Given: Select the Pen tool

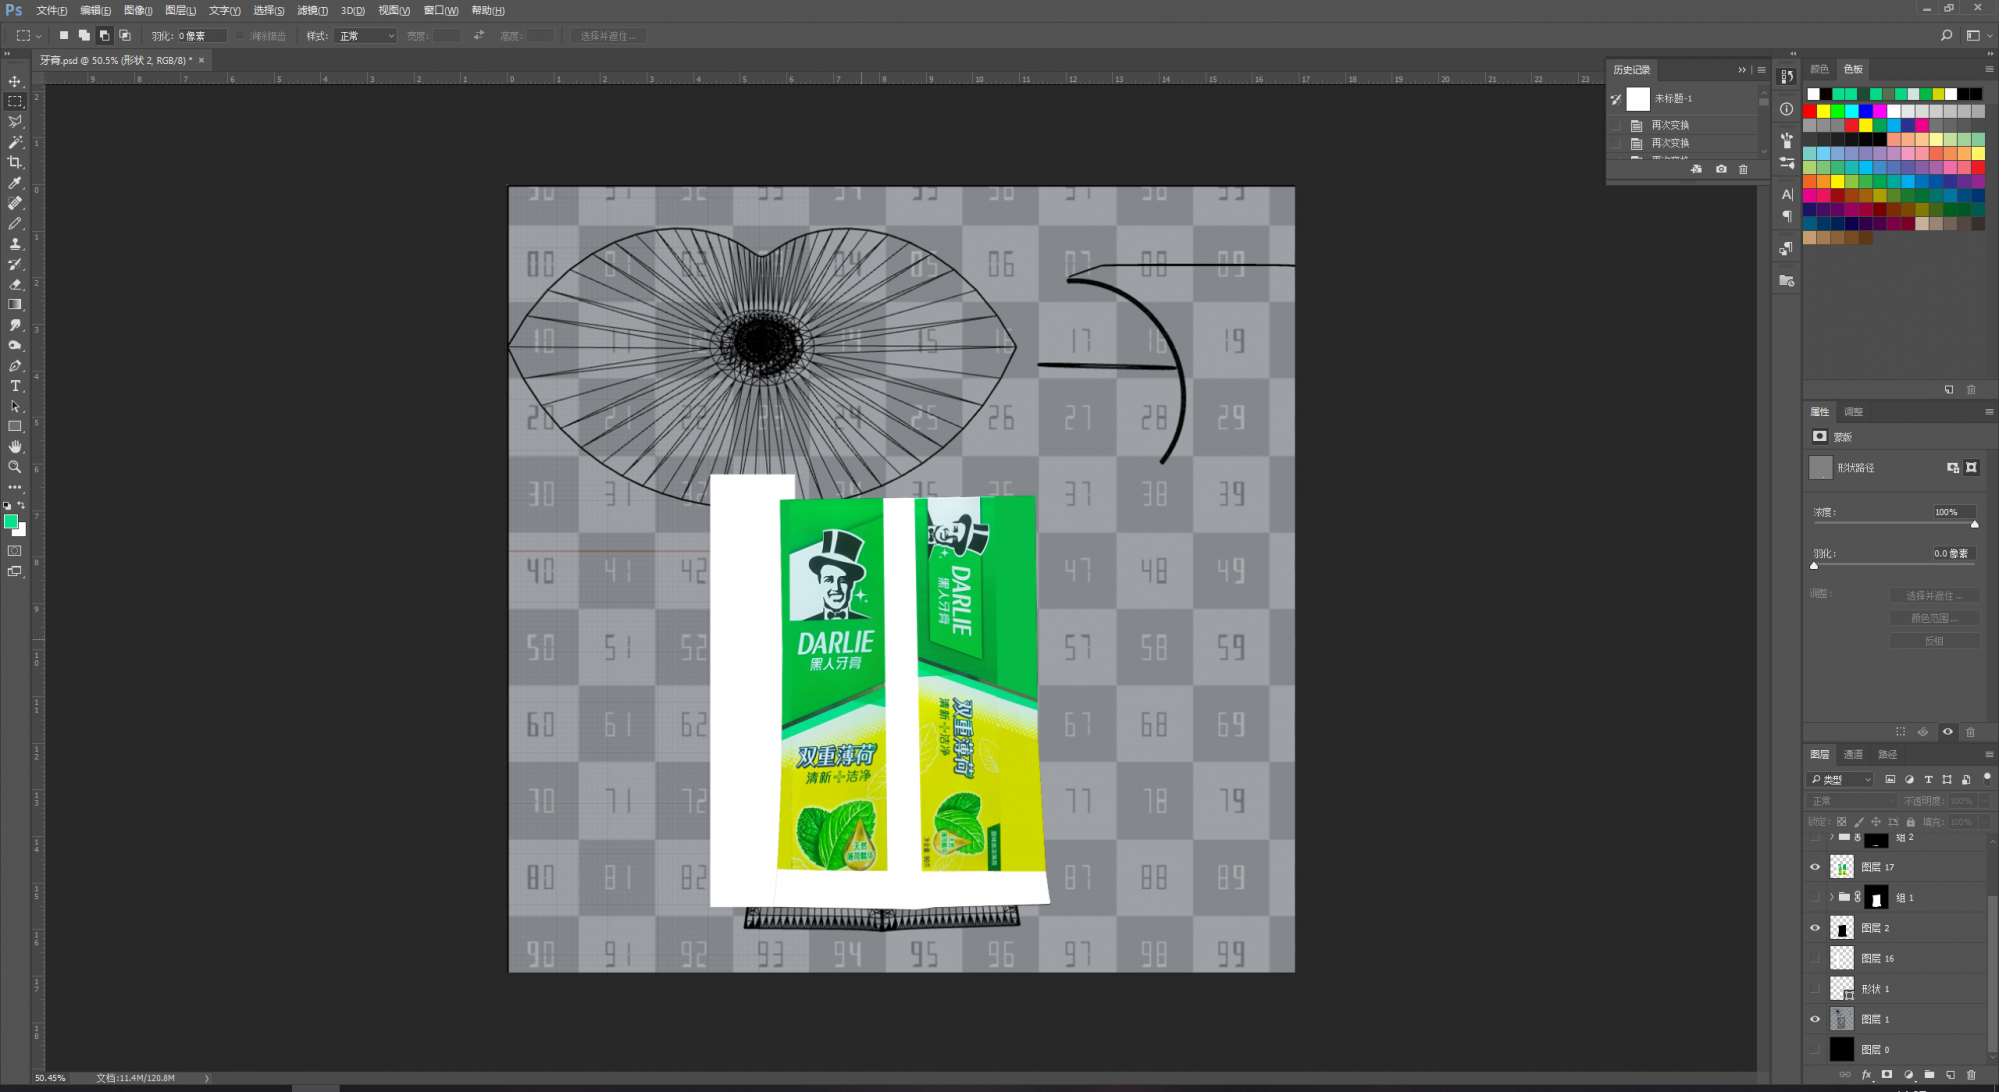Looking at the screenshot, I should point(15,366).
